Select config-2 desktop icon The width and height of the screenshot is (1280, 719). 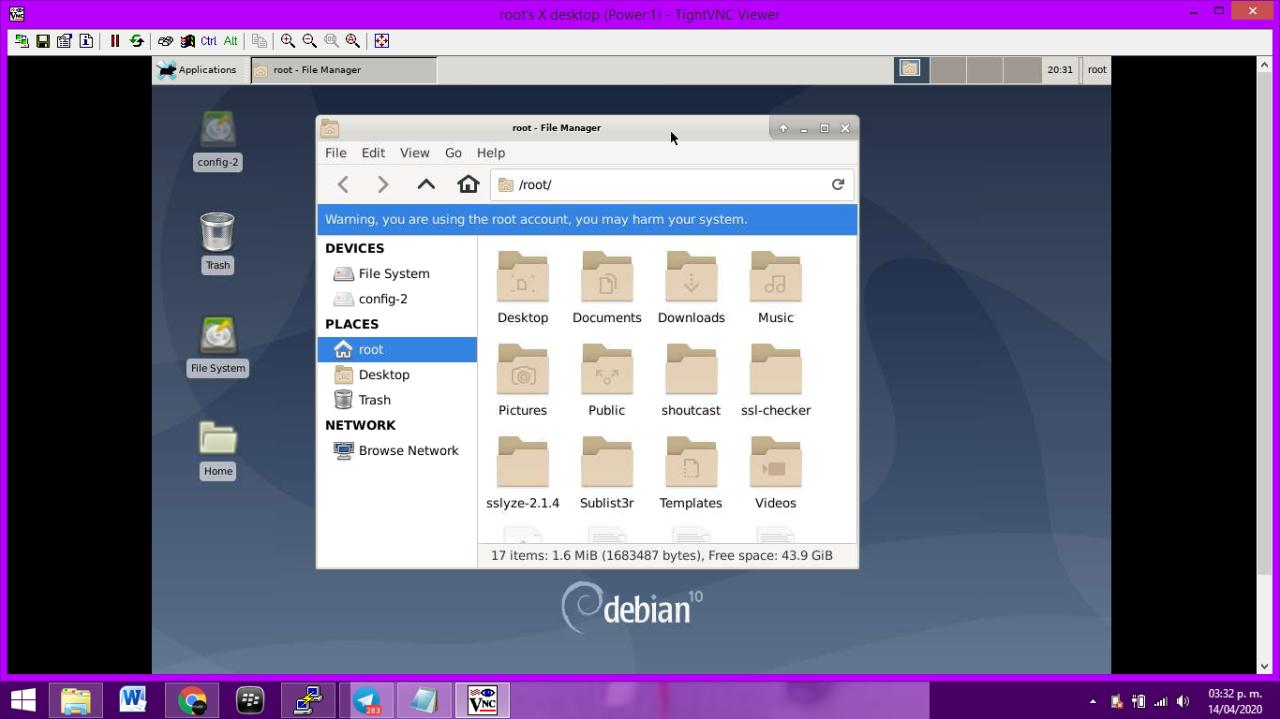218,140
